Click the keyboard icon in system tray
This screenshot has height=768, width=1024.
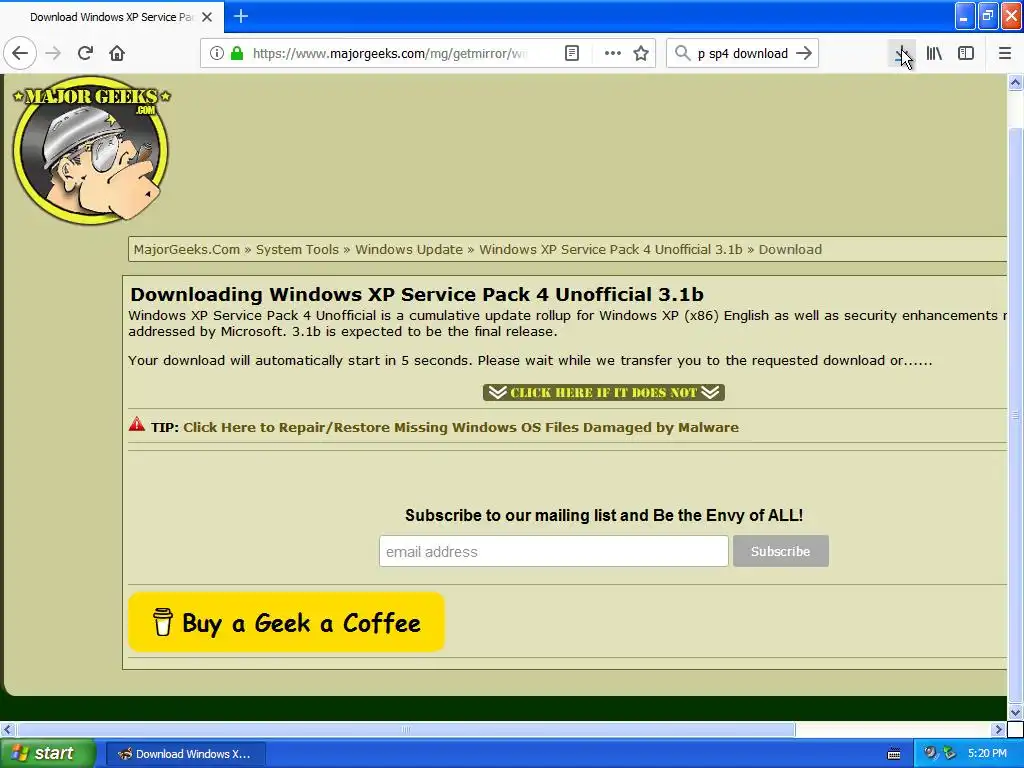point(894,754)
